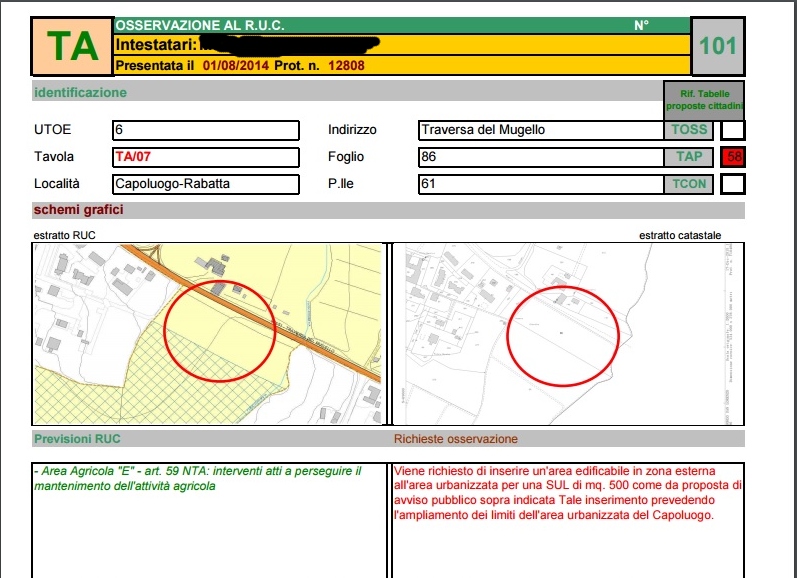Click the Rif. Tabelle proposte cittadini box
The width and height of the screenshot is (797, 578).
(x=704, y=100)
